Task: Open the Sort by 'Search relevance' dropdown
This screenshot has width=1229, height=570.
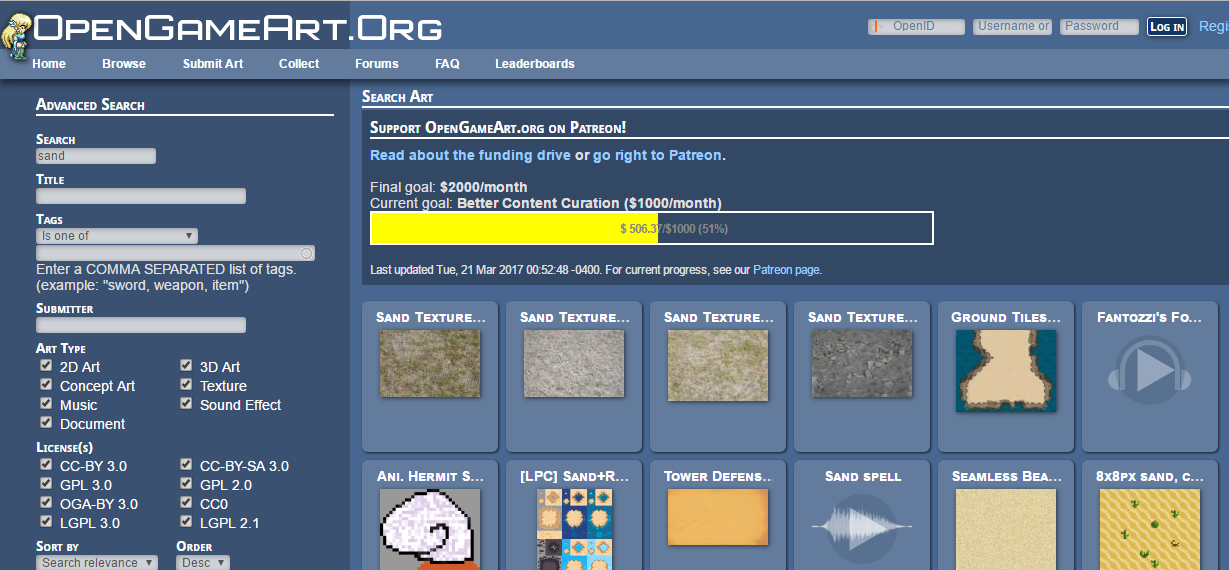Action: tap(97, 563)
